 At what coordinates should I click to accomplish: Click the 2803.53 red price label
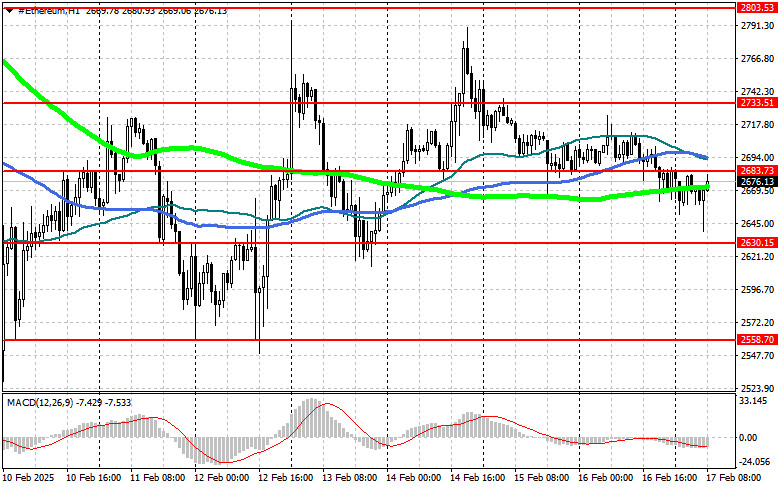pos(758,7)
